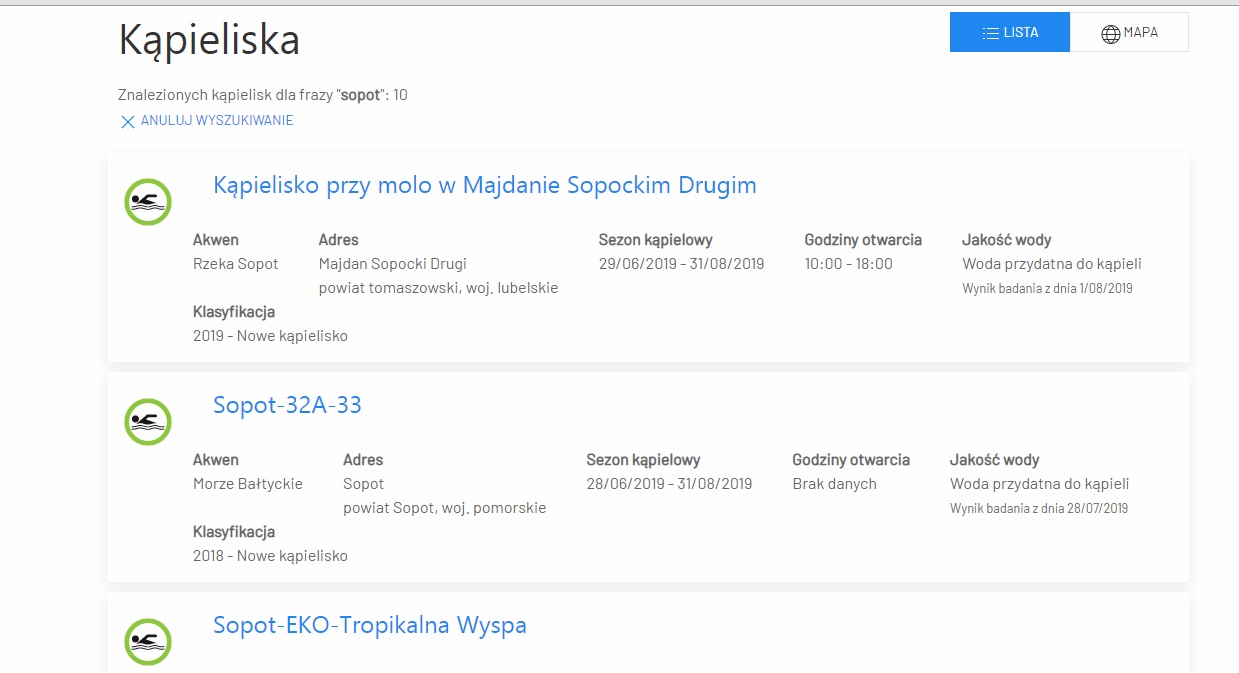Click the X icon beside Anuluj wyszukiwanie
The image size is (1239, 673).
point(127,122)
